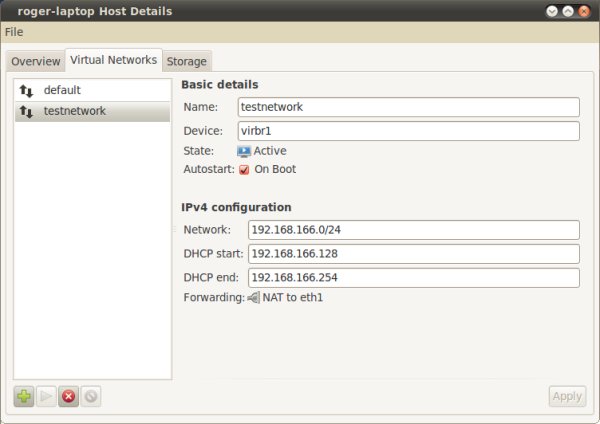Click the DHCP start field
The width and height of the screenshot is (600, 424).
tap(413, 254)
